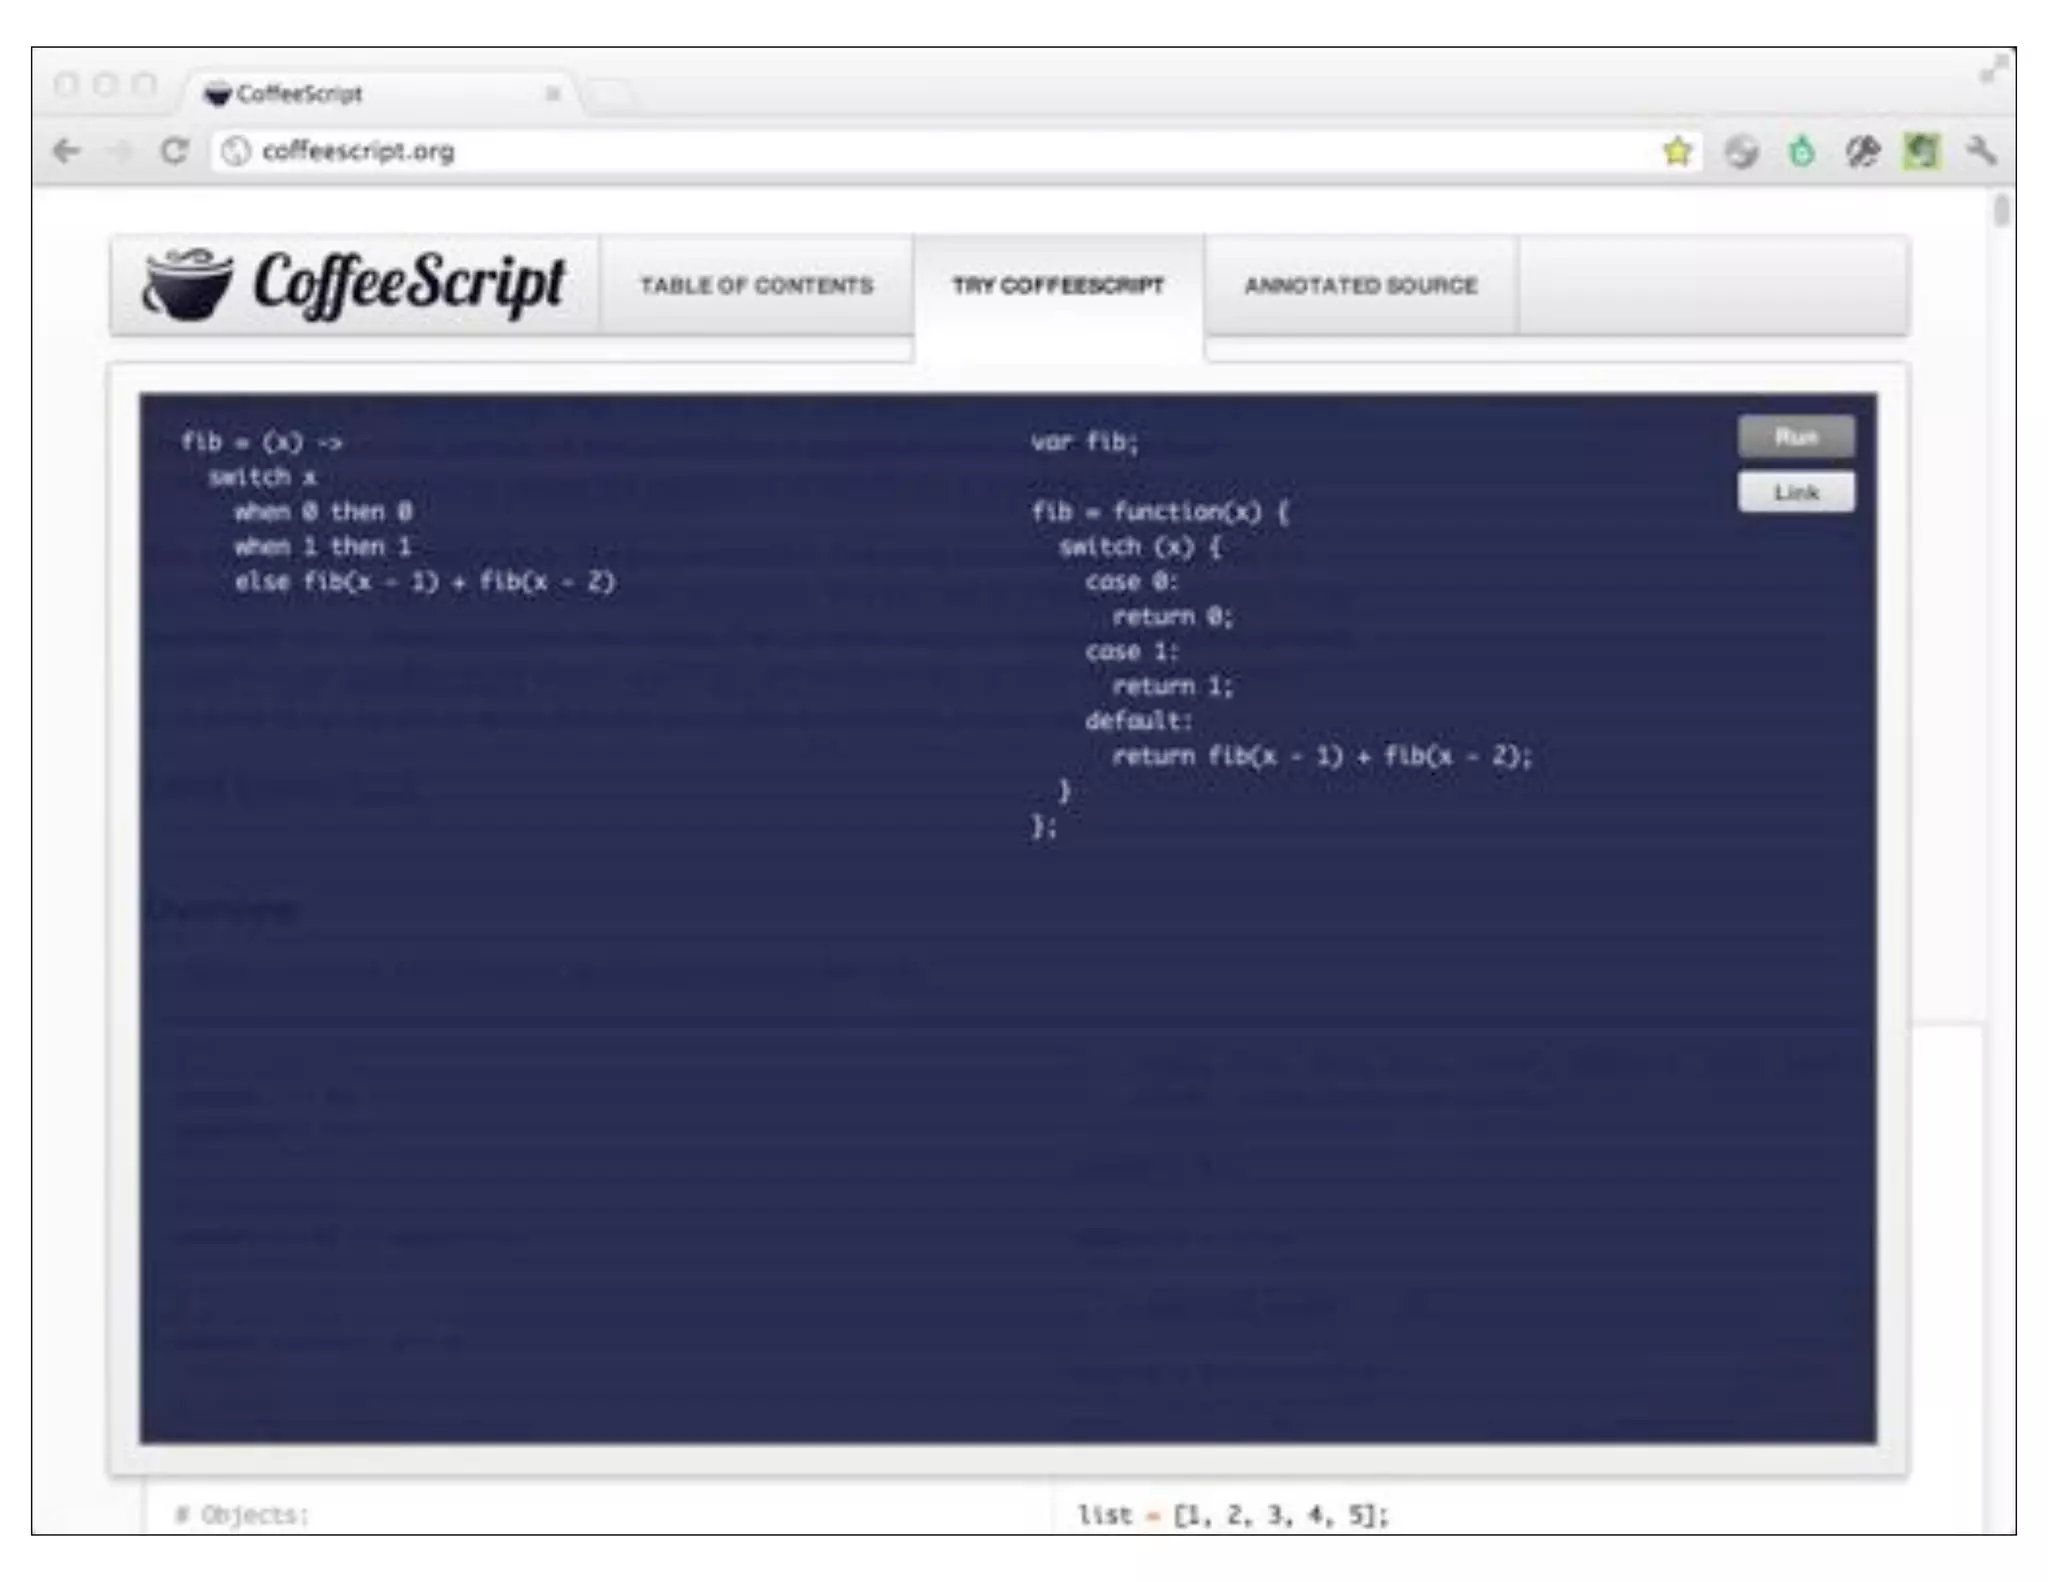Click the green Evernote extension icon
Viewport: 2048px width, 1582px height.
click(x=1921, y=152)
